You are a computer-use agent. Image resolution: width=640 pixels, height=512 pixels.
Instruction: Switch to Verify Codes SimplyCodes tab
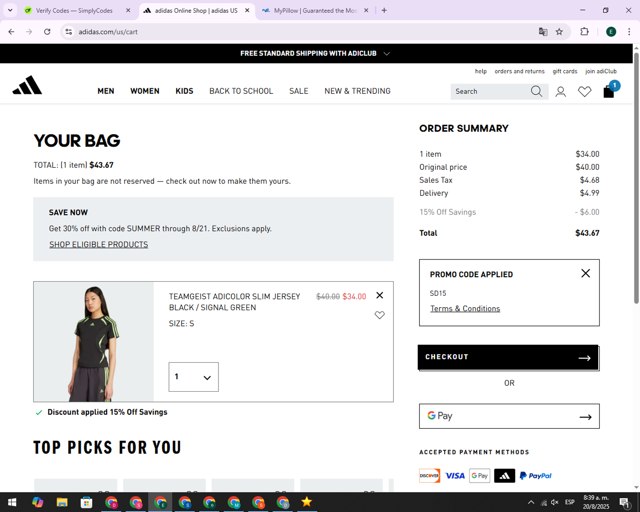[73, 11]
